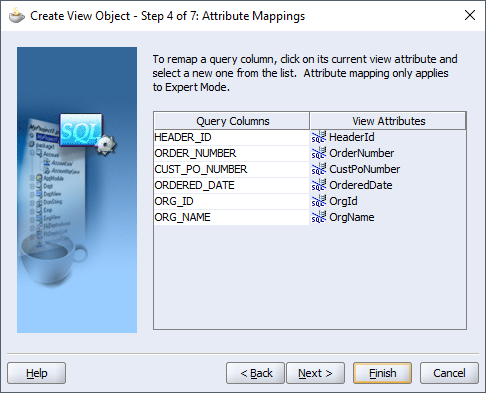Select the OrgName view attribute
This screenshot has width=486, height=393.
pos(388,217)
